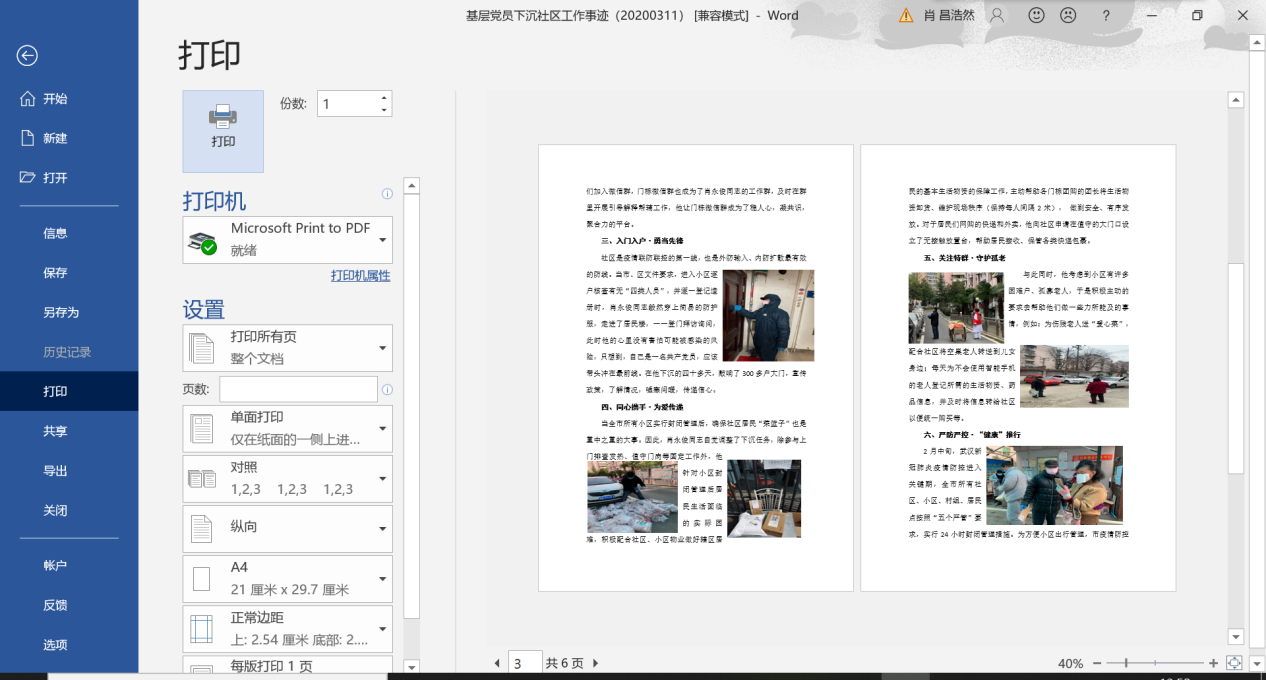Click the large Print button with printer icon
The height and width of the screenshot is (680, 1266).
(x=223, y=131)
